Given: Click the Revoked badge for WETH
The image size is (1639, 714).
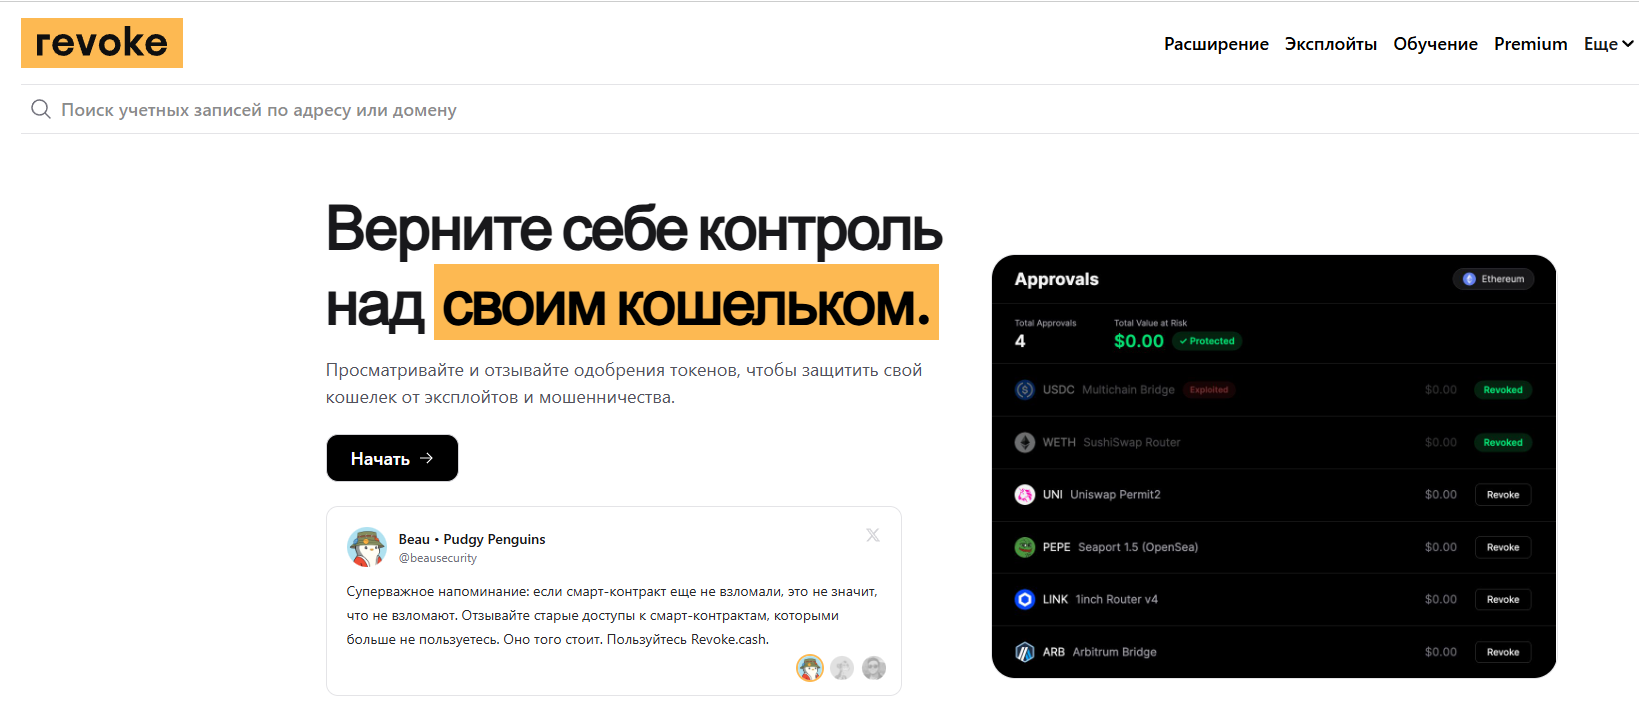Looking at the screenshot, I should 1503,442.
